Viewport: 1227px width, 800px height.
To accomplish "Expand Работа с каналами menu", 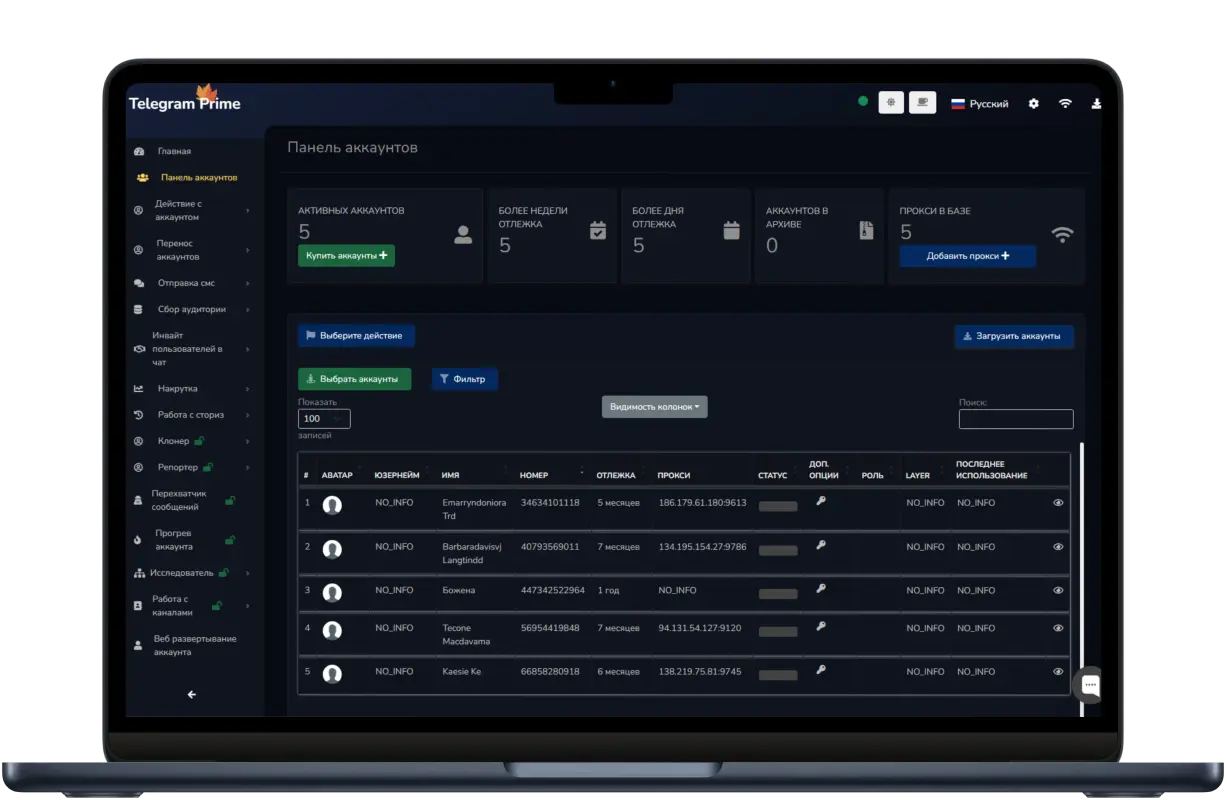I will (191, 605).
